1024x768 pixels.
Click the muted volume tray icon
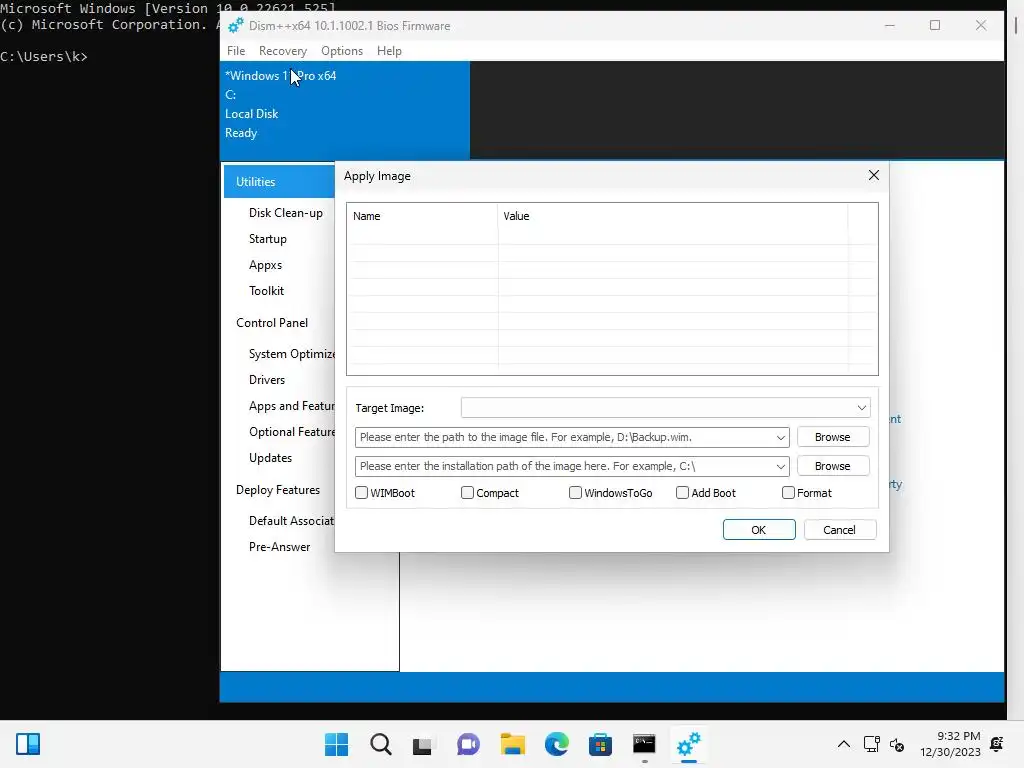pyautogui.click(x=897, y=744)
